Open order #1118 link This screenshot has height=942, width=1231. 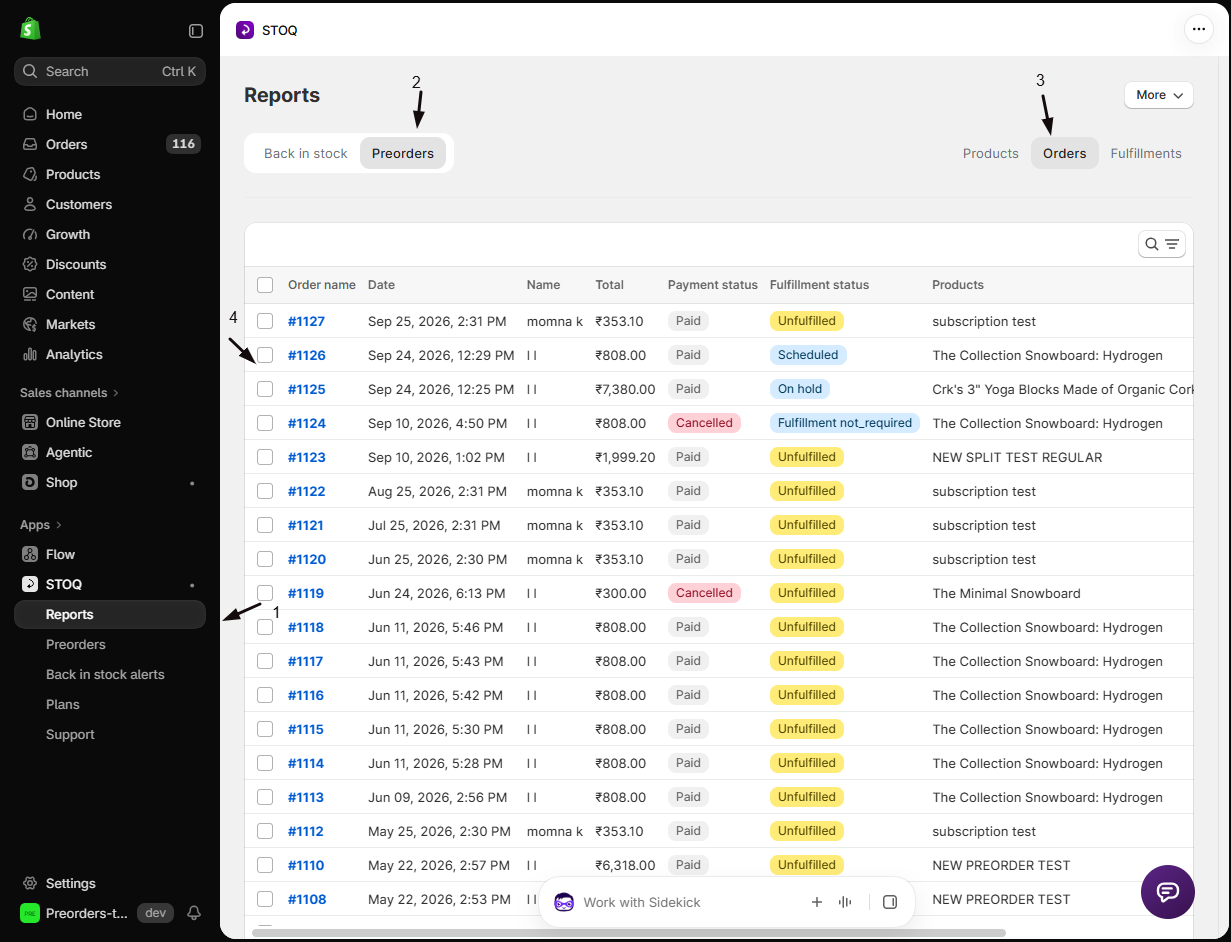(x=306, y=627)
